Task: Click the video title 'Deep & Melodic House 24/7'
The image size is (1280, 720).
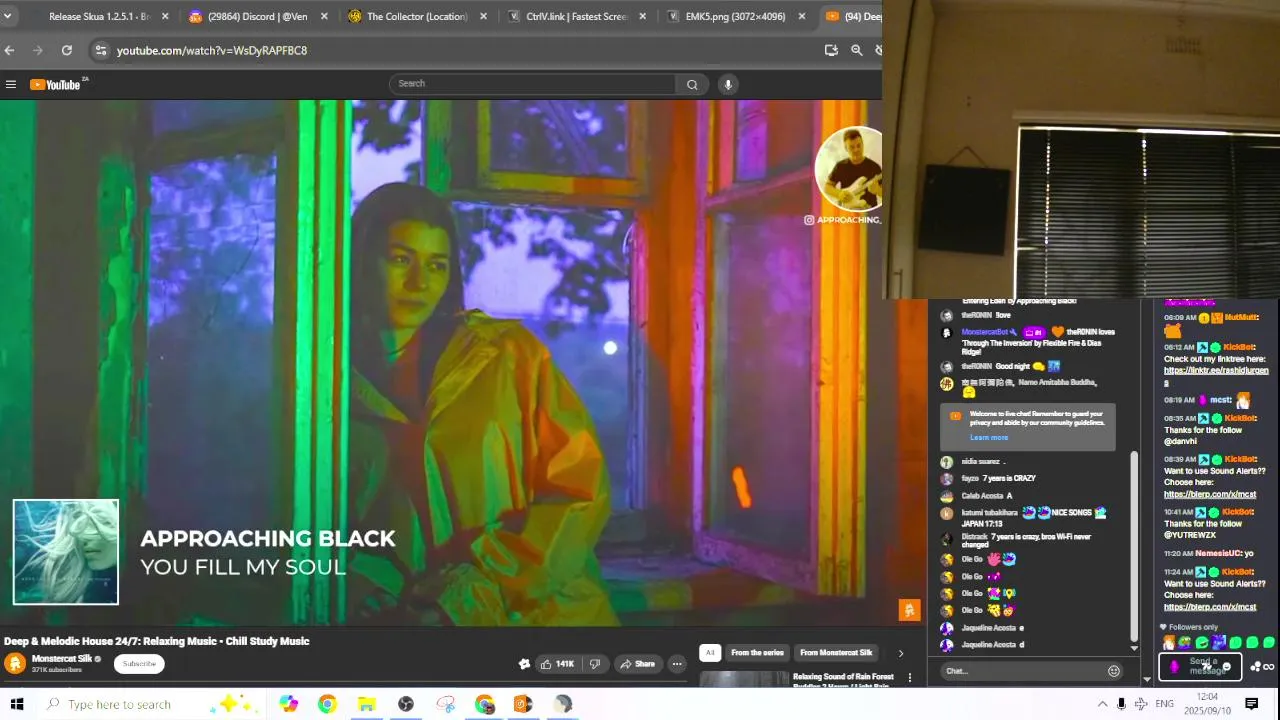Action: pyautogui.click(x=157, y=641)
